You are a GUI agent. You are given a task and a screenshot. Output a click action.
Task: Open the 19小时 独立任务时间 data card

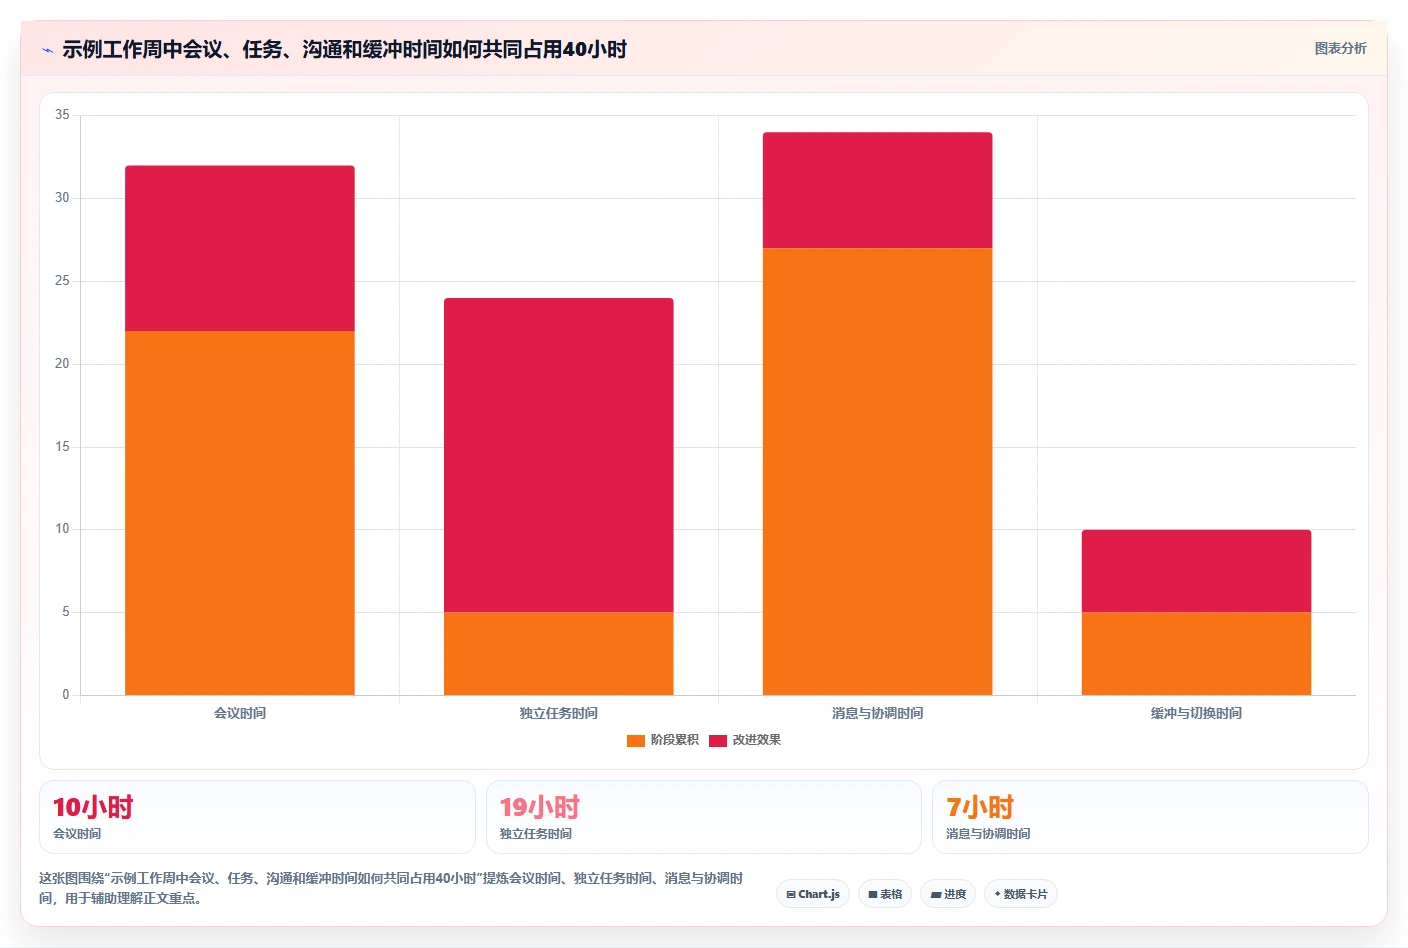(x=704, y=817)
